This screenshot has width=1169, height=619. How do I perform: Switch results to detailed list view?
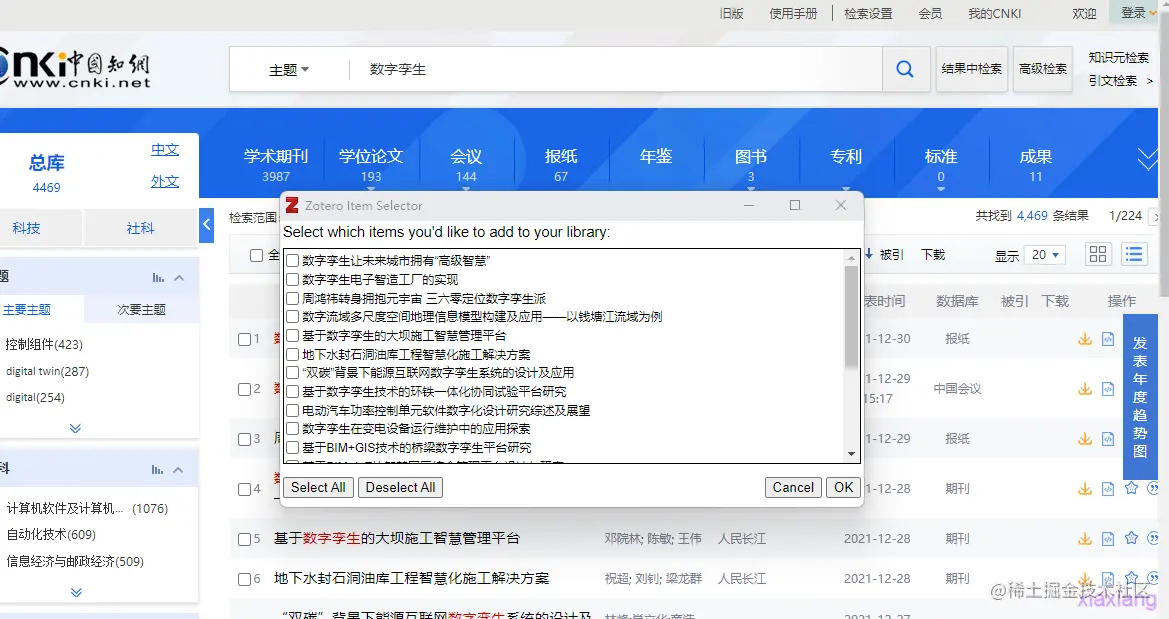coord(1134,254)
